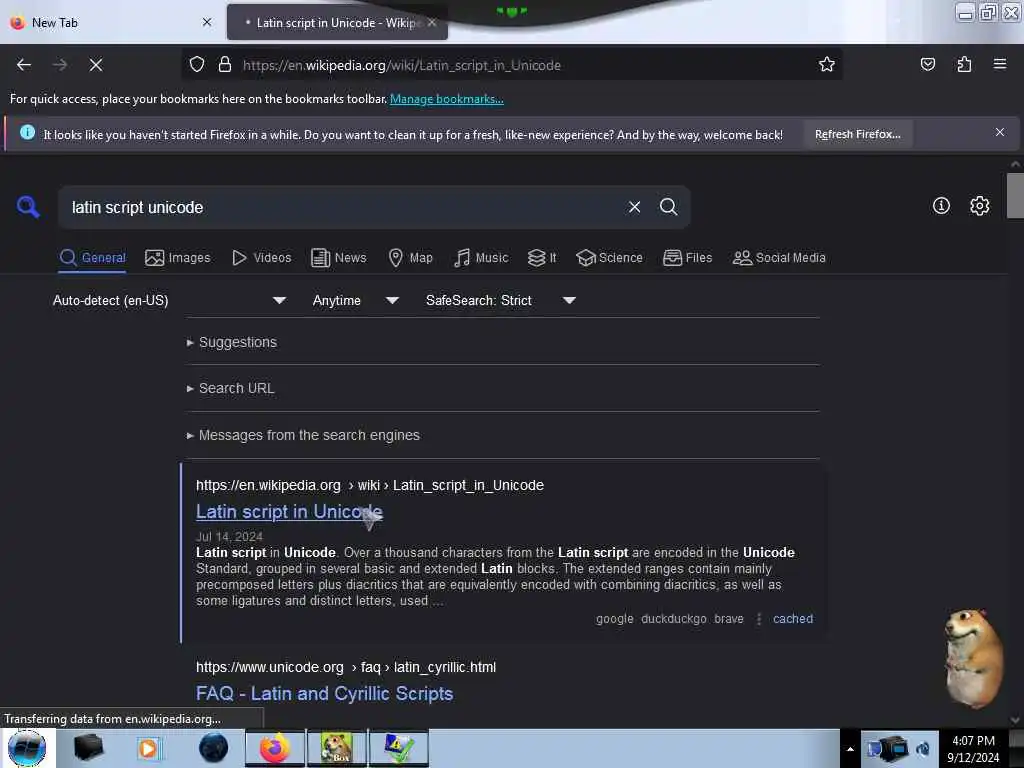The height and width of the screenshot is (768, 1024).
Task: Click in the search query field
Action: point(340,207)
